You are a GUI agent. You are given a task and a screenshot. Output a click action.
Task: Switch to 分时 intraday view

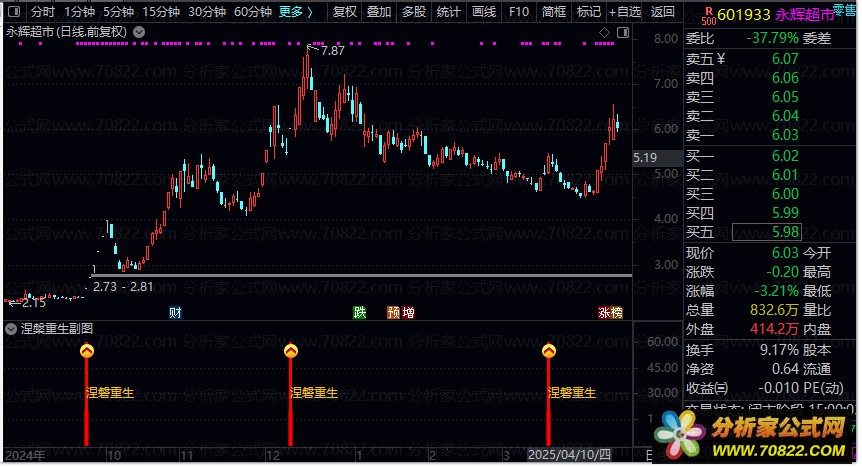pos(42,12)
